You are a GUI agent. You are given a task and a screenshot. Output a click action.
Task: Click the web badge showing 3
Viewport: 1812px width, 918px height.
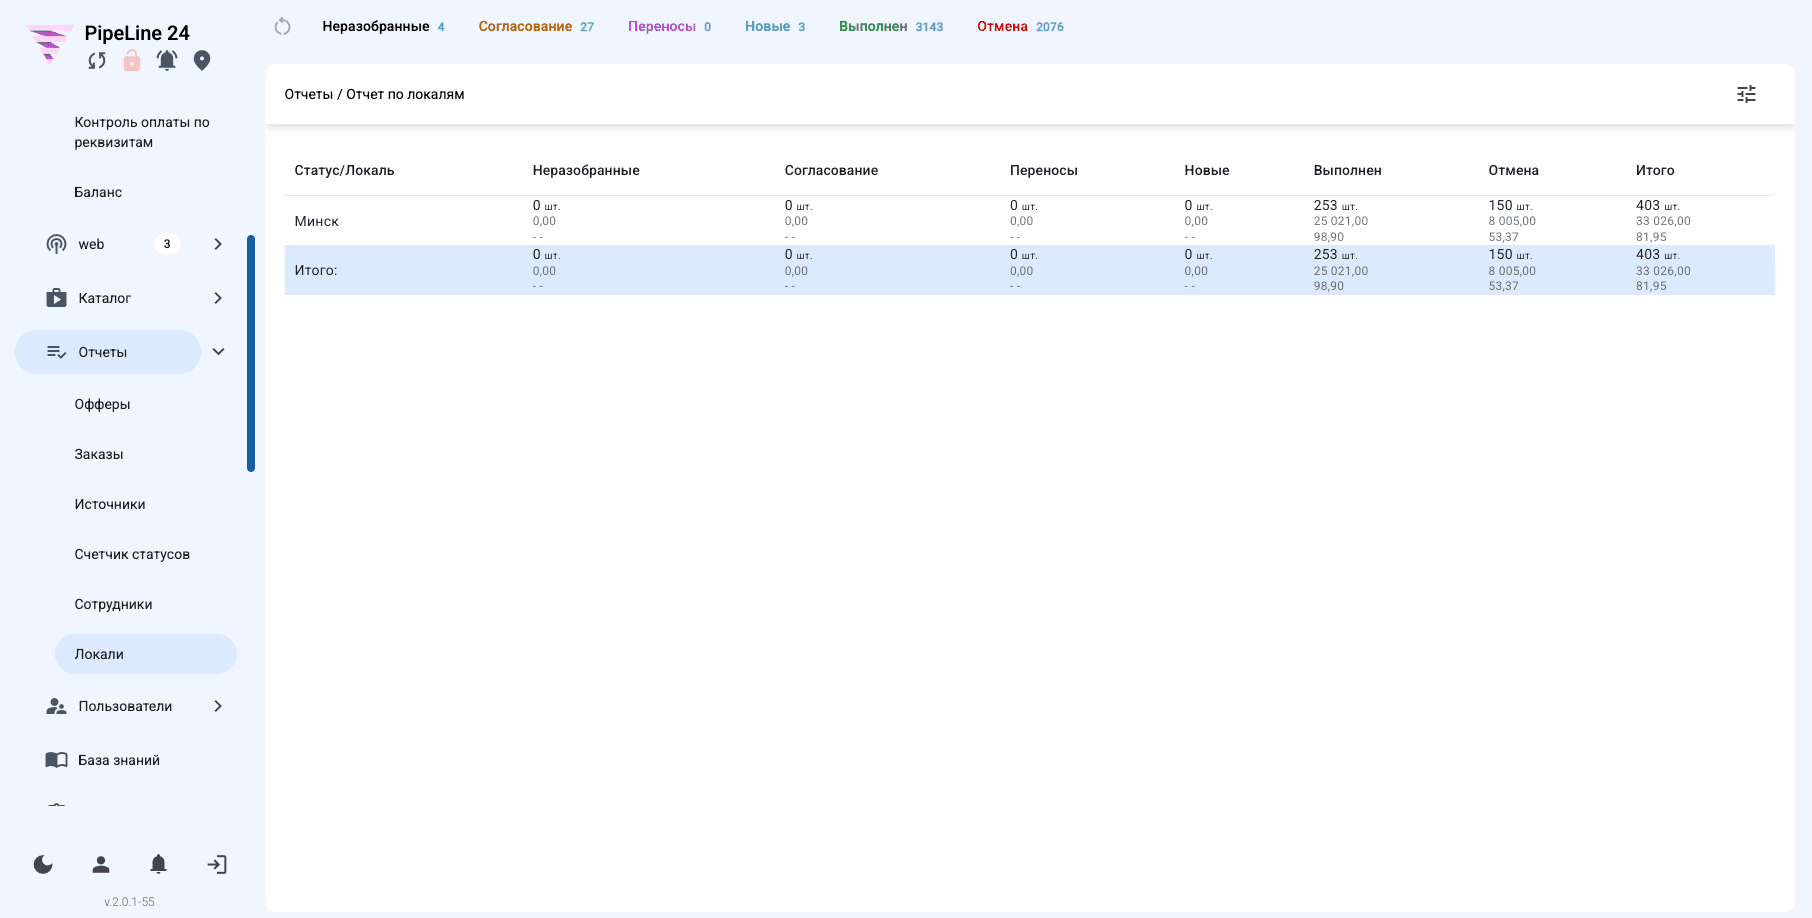point(167,244)
